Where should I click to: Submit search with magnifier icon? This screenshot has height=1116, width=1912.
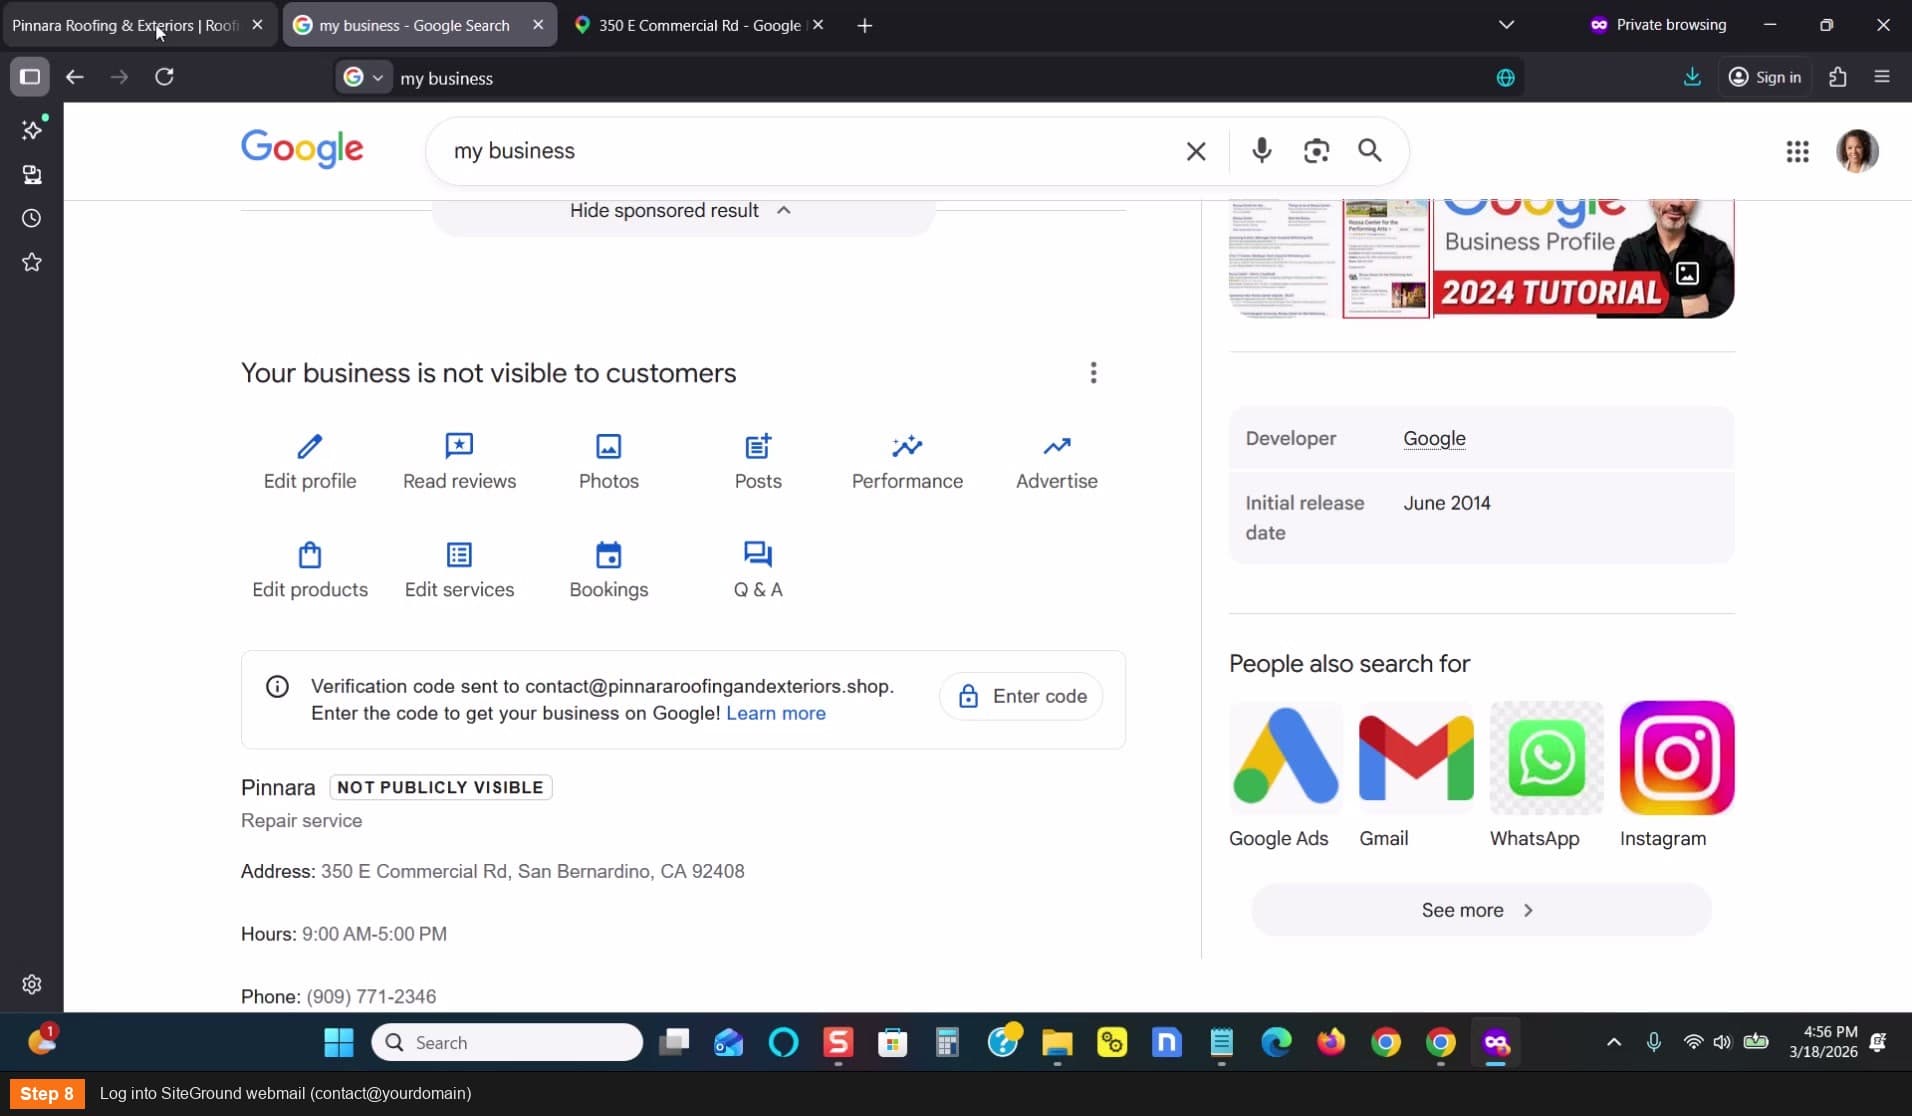1370,151
